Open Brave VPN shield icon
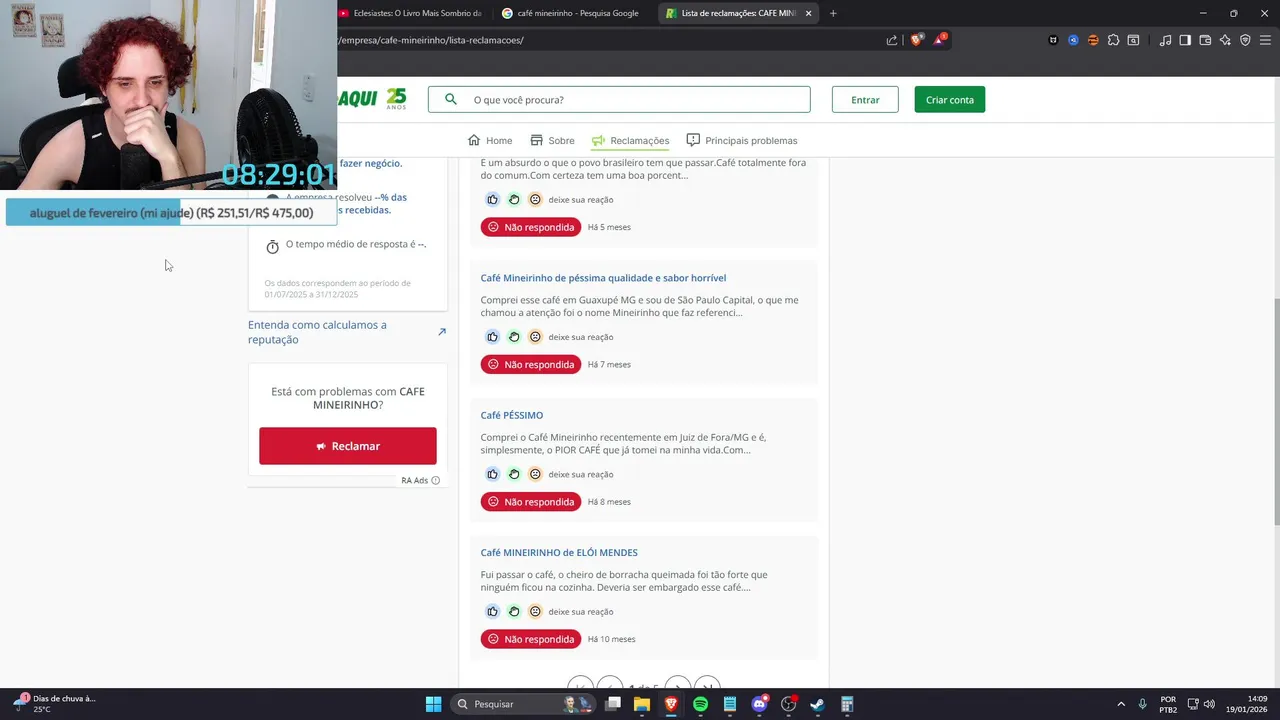Screen dimensions: 1280x720 coord(1245,40)
